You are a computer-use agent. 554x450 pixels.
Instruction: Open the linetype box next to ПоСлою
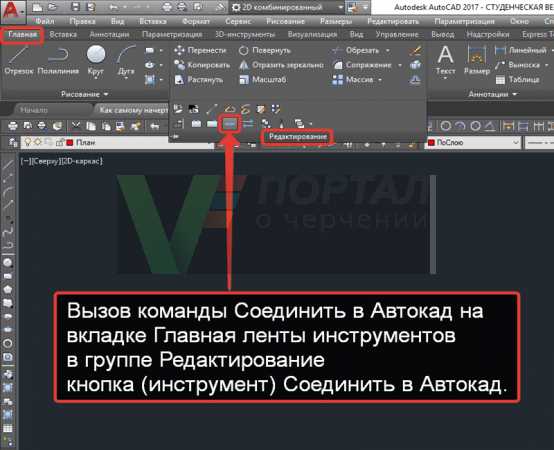point(540,142)
